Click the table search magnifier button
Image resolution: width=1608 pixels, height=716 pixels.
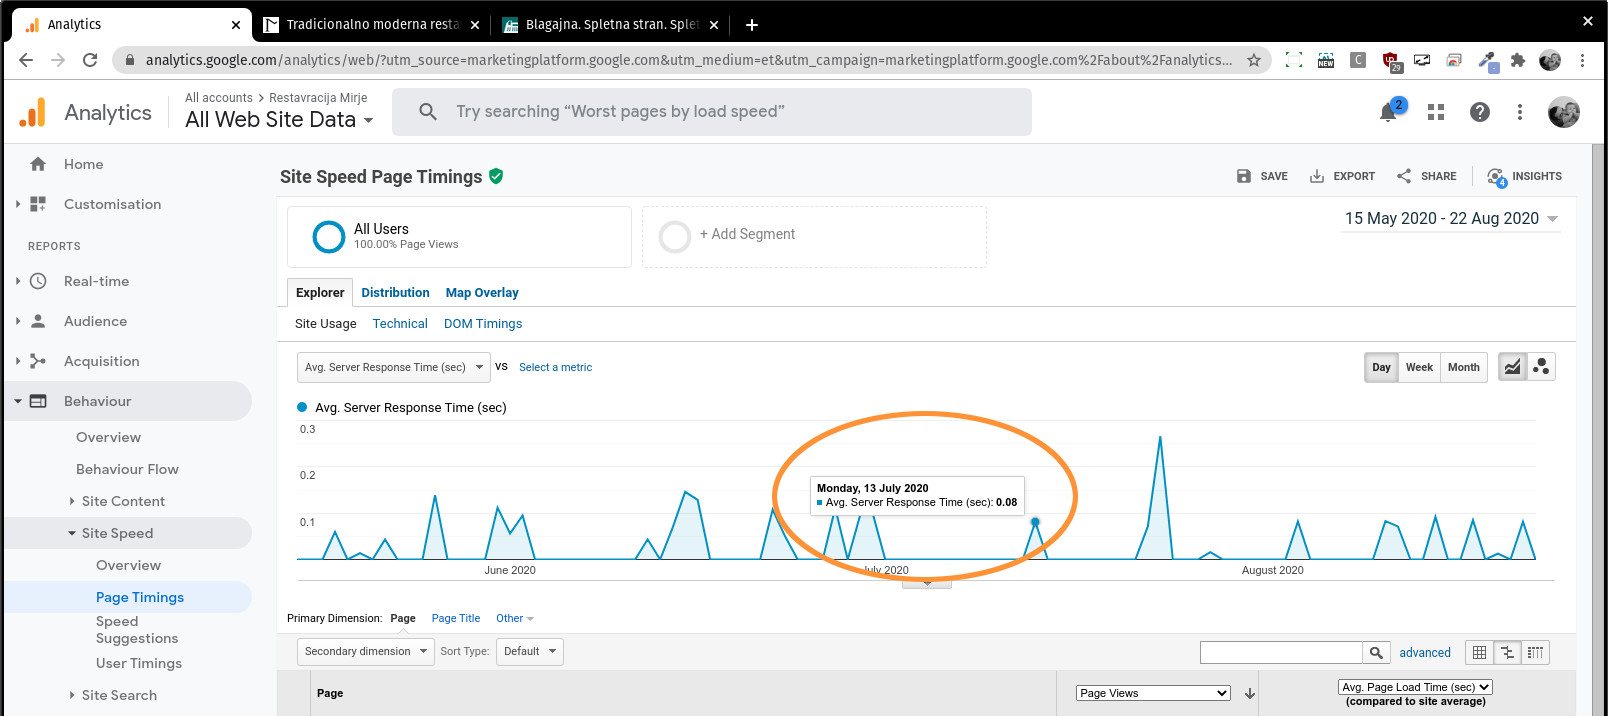(x=1376, y=653)
